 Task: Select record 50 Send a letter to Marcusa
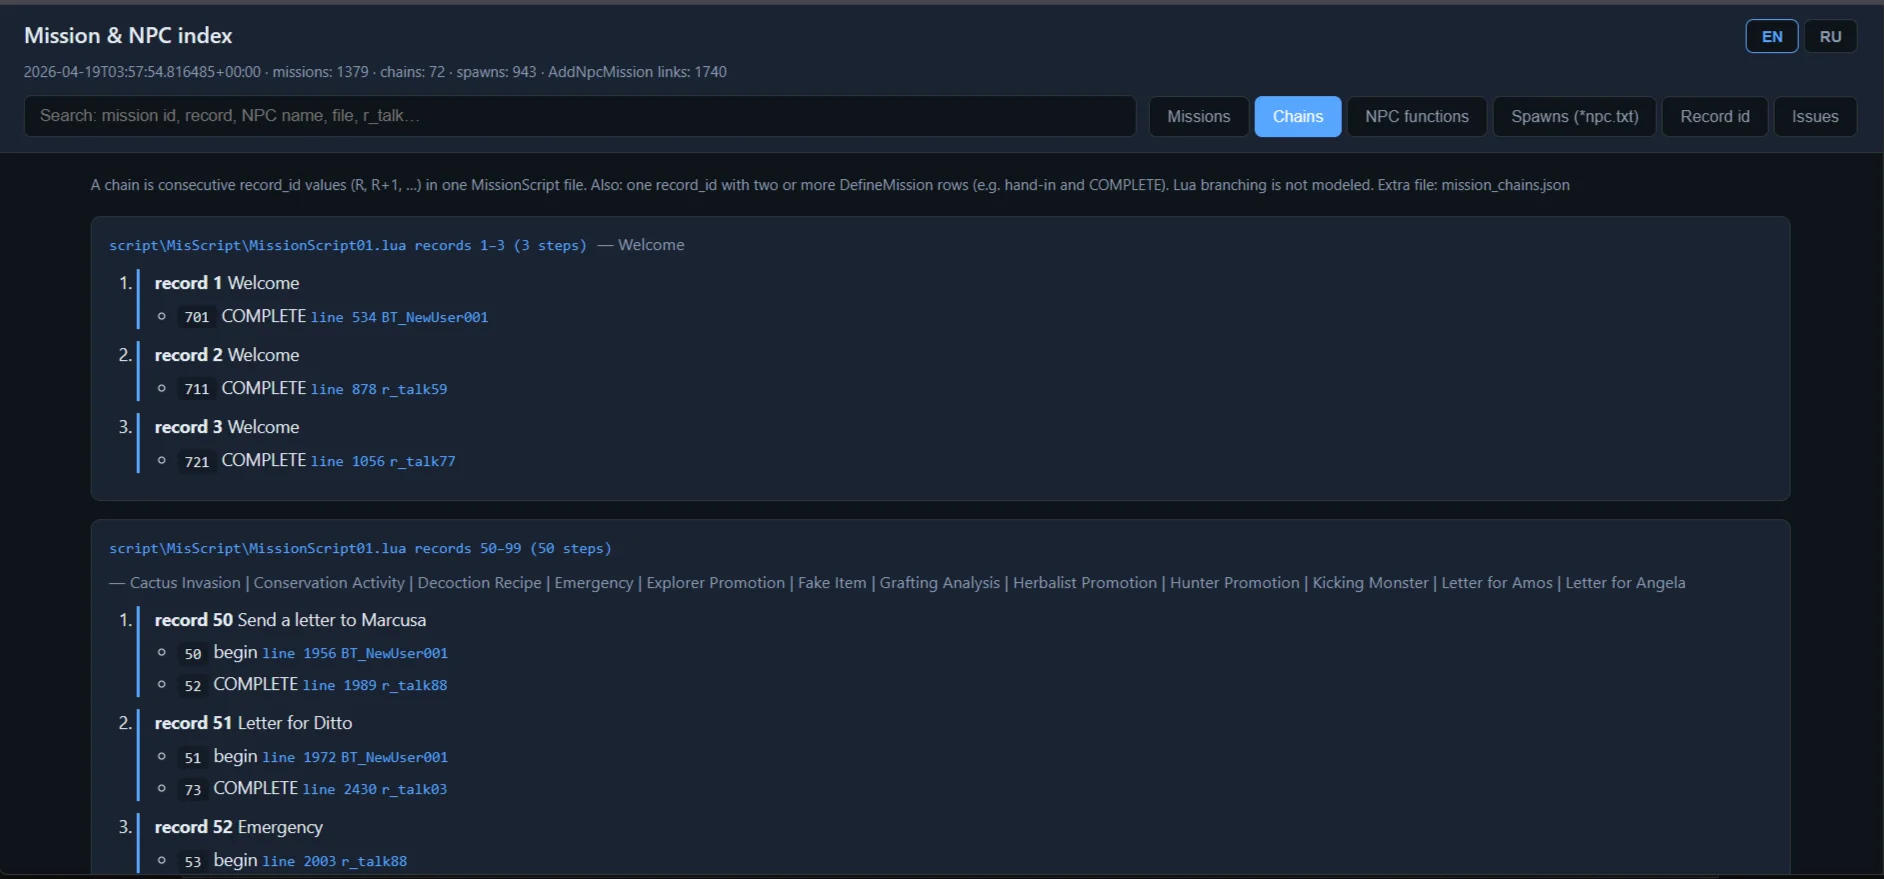click(290, 620)
